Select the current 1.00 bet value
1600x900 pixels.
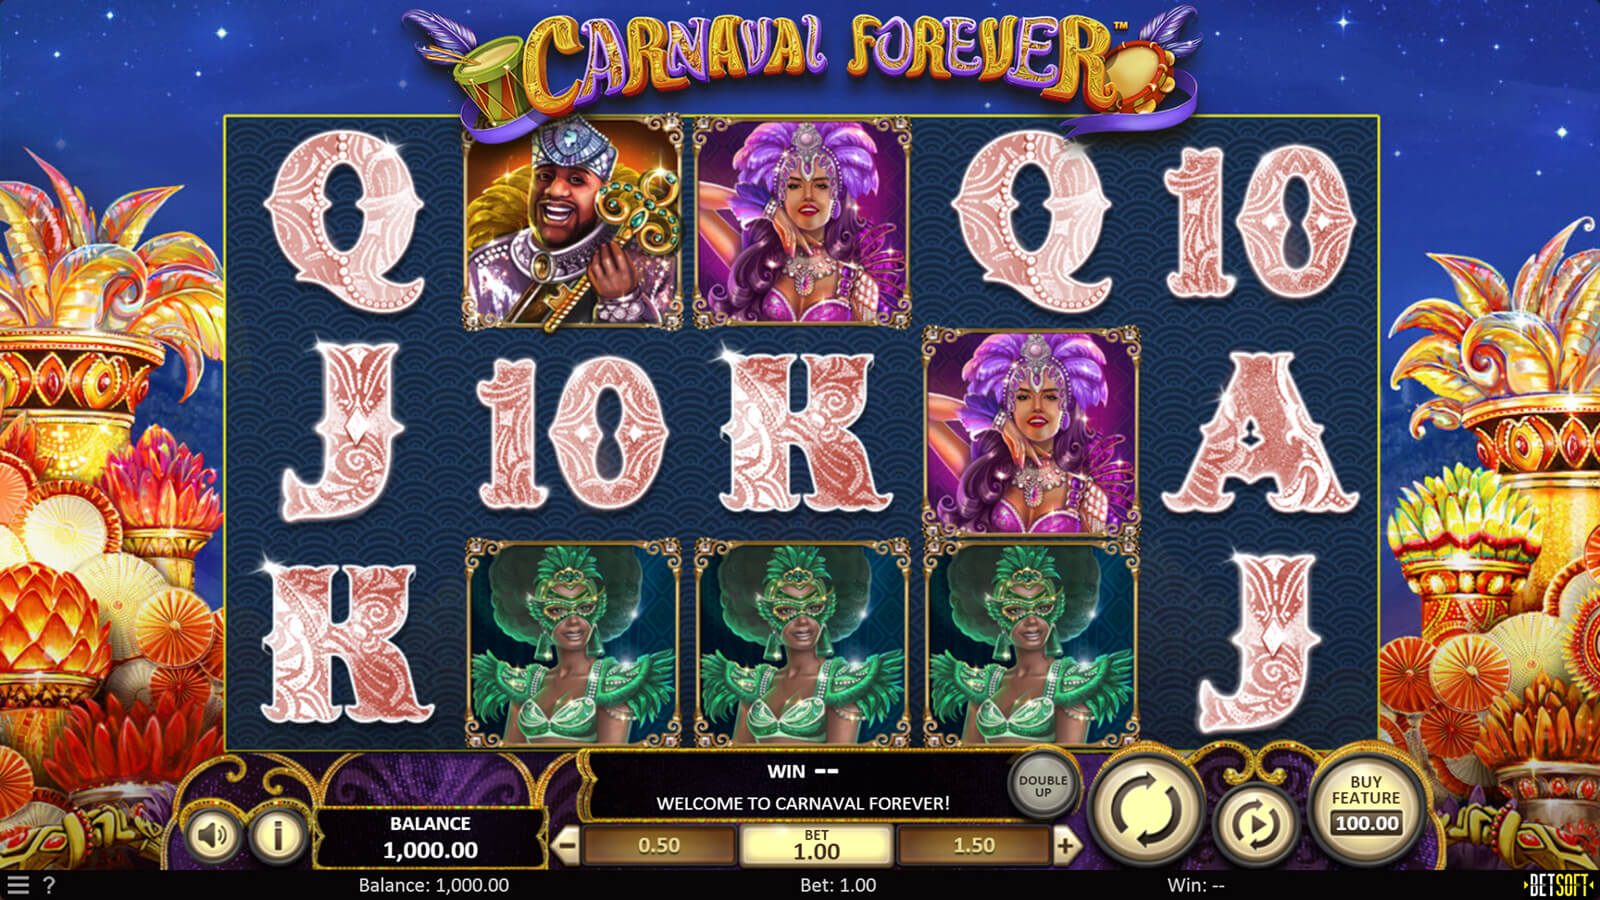tap(816, 846)
